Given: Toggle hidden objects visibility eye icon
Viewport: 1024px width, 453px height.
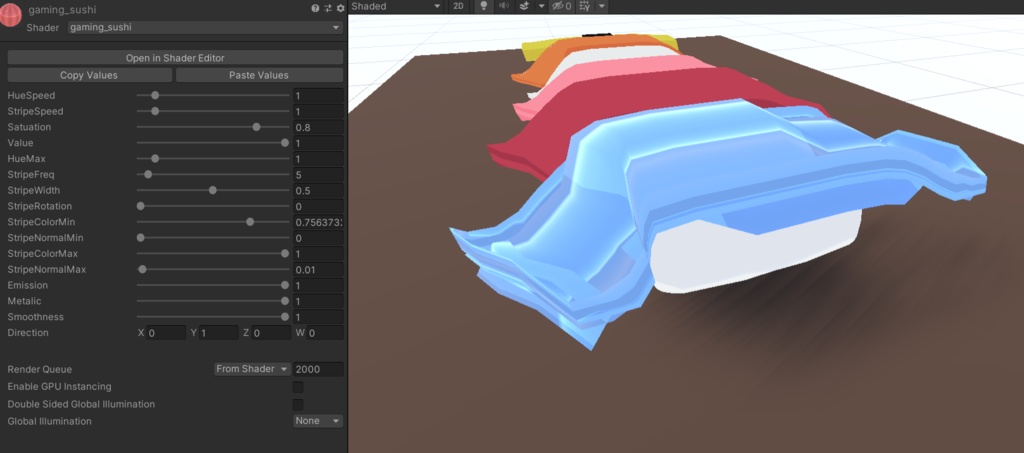Looking at the screenshot, I should click(561, 7).
